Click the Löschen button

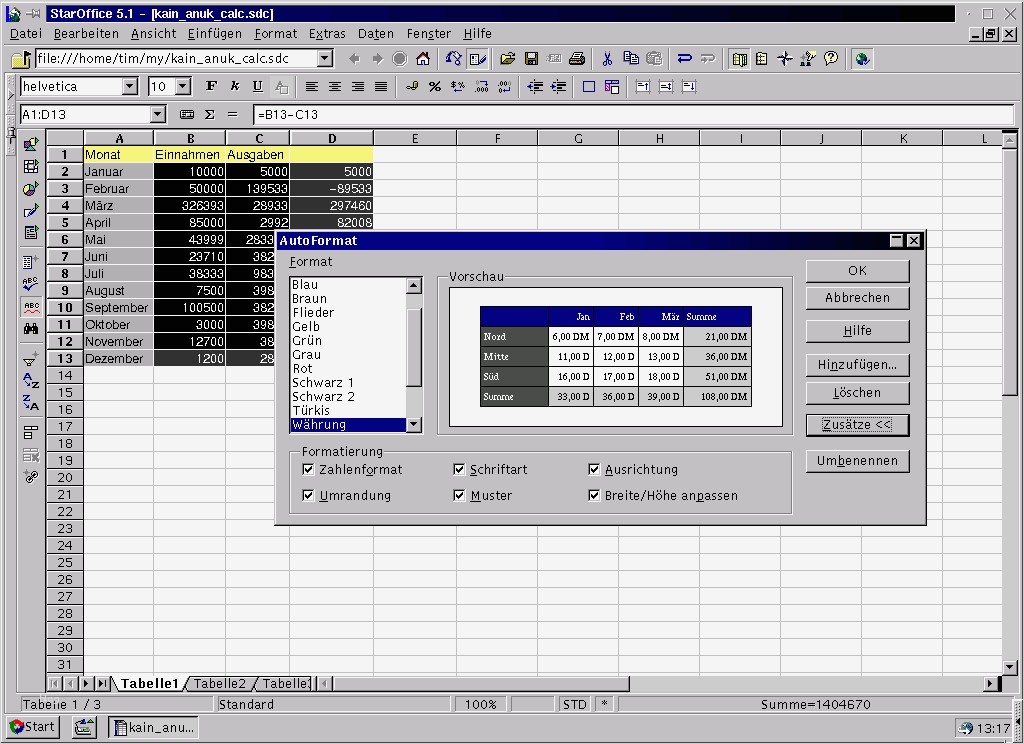click(x=857, y=393)
